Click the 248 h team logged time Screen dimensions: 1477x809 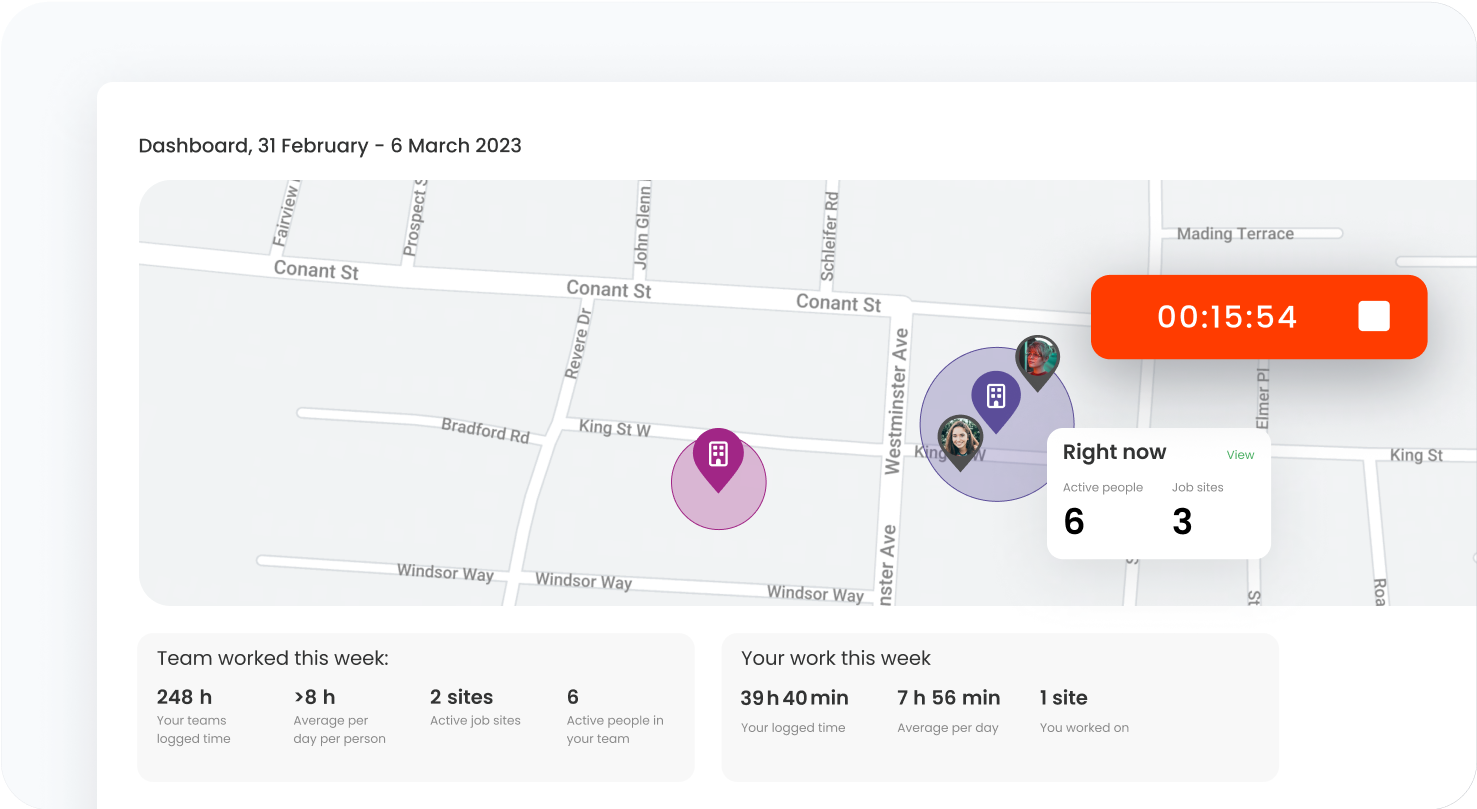[x=184, y=697]
